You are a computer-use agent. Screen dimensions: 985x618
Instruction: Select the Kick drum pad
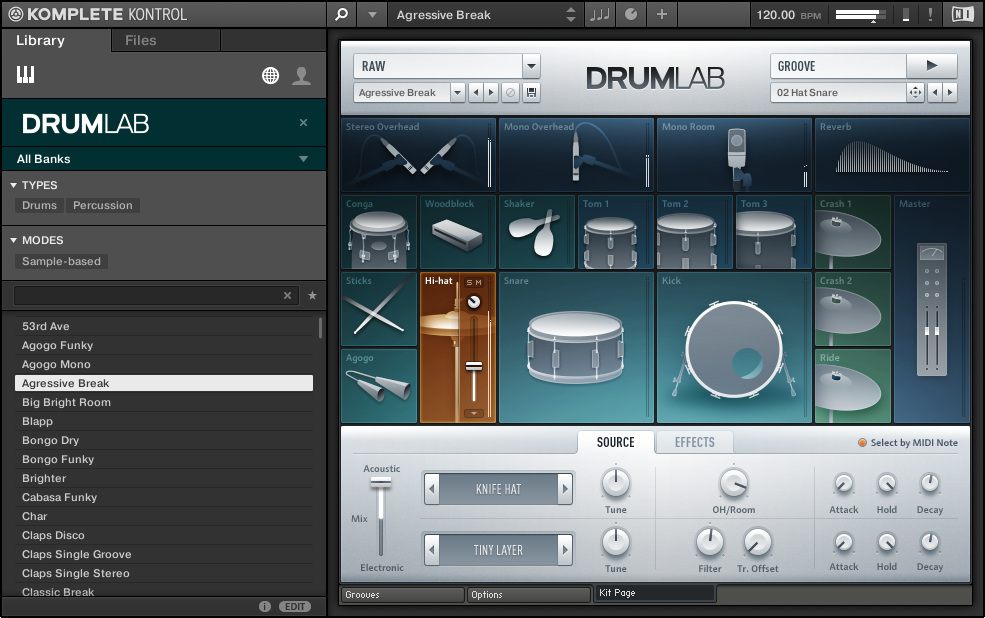(734, 347)
